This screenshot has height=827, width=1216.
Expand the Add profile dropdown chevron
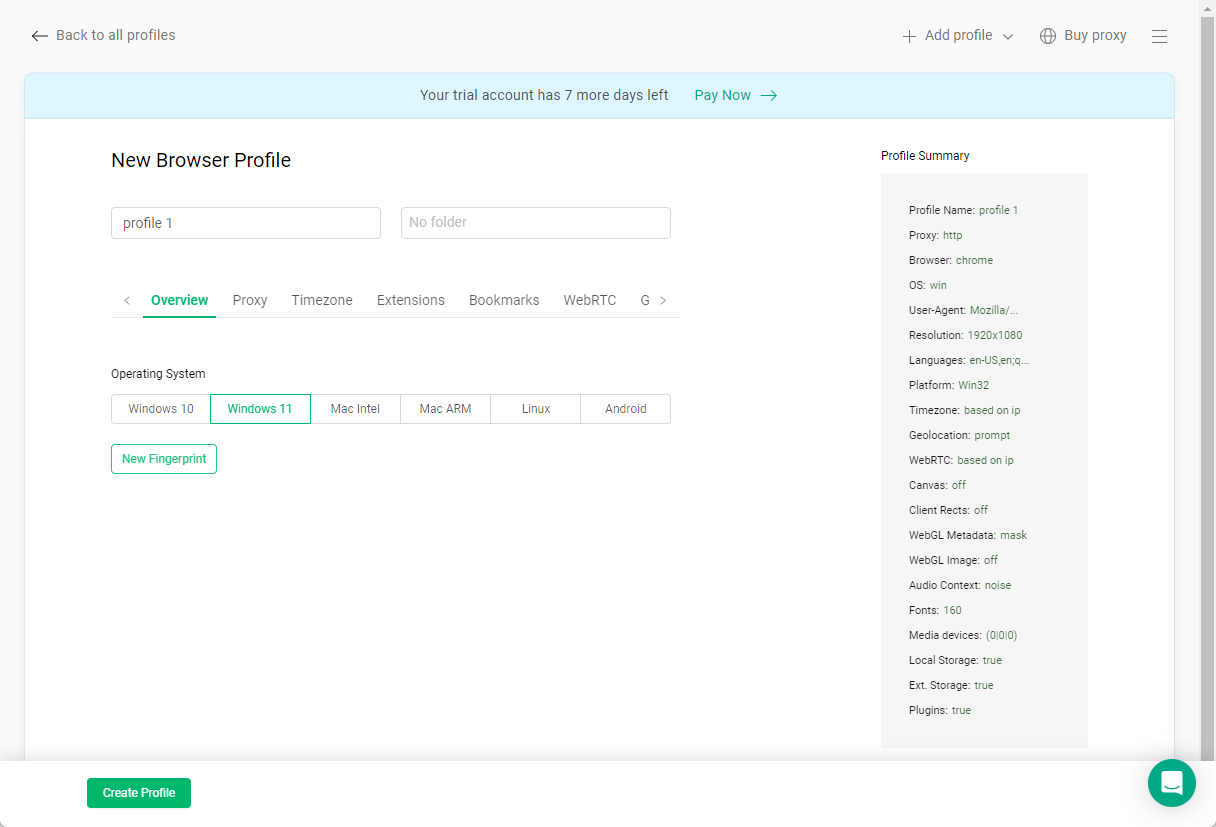1008,37
